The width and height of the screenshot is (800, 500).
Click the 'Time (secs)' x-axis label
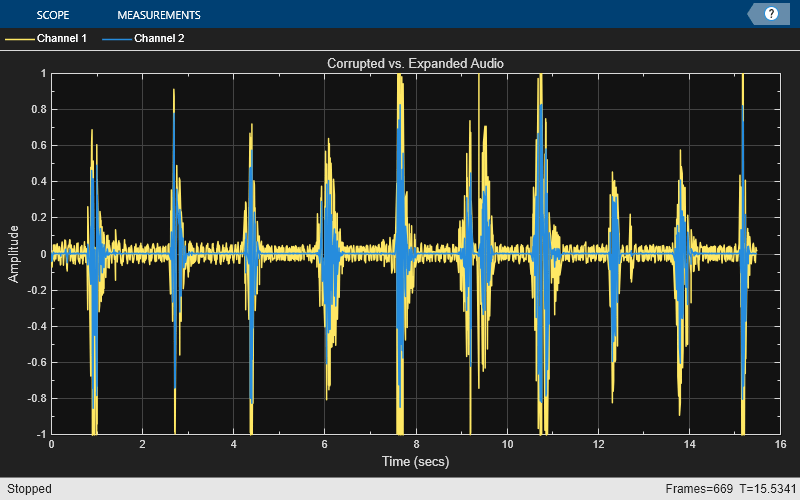415,461
